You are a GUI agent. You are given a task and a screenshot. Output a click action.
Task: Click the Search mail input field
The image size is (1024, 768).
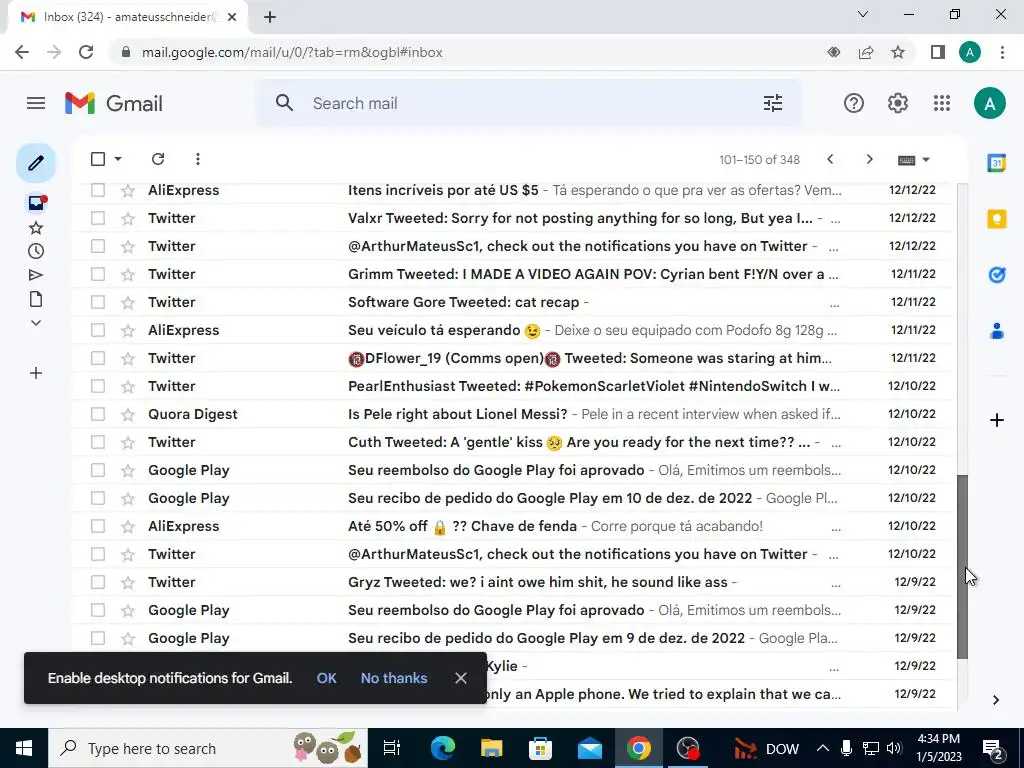529,103
